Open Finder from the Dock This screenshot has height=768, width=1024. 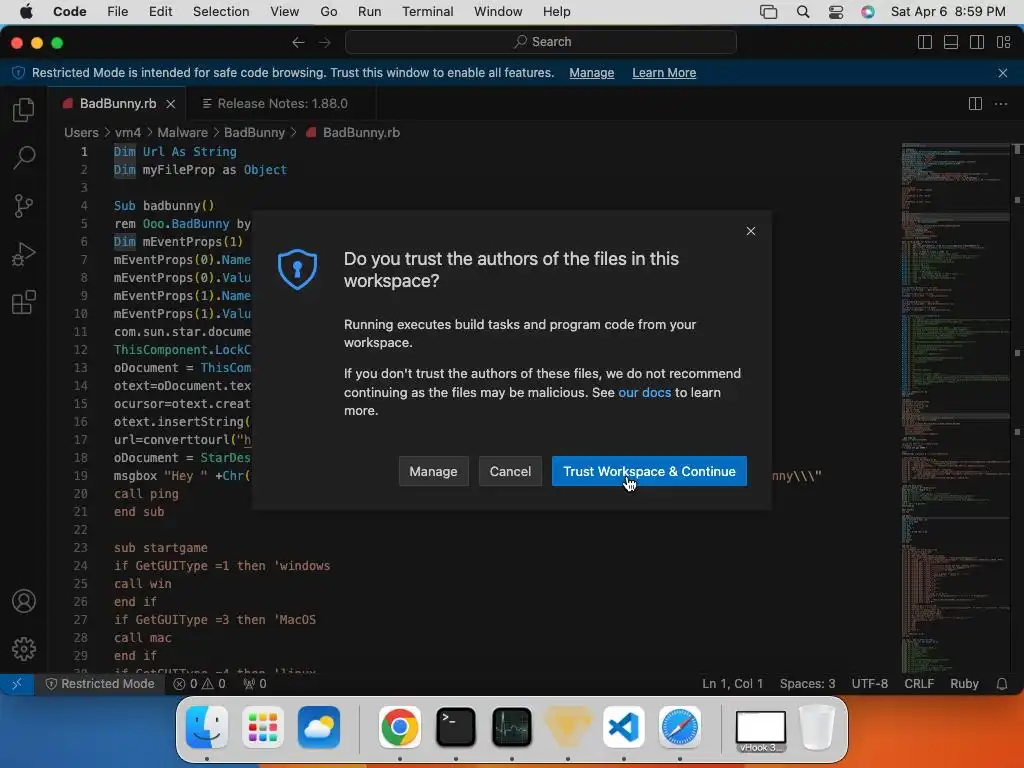coord(206,727)
